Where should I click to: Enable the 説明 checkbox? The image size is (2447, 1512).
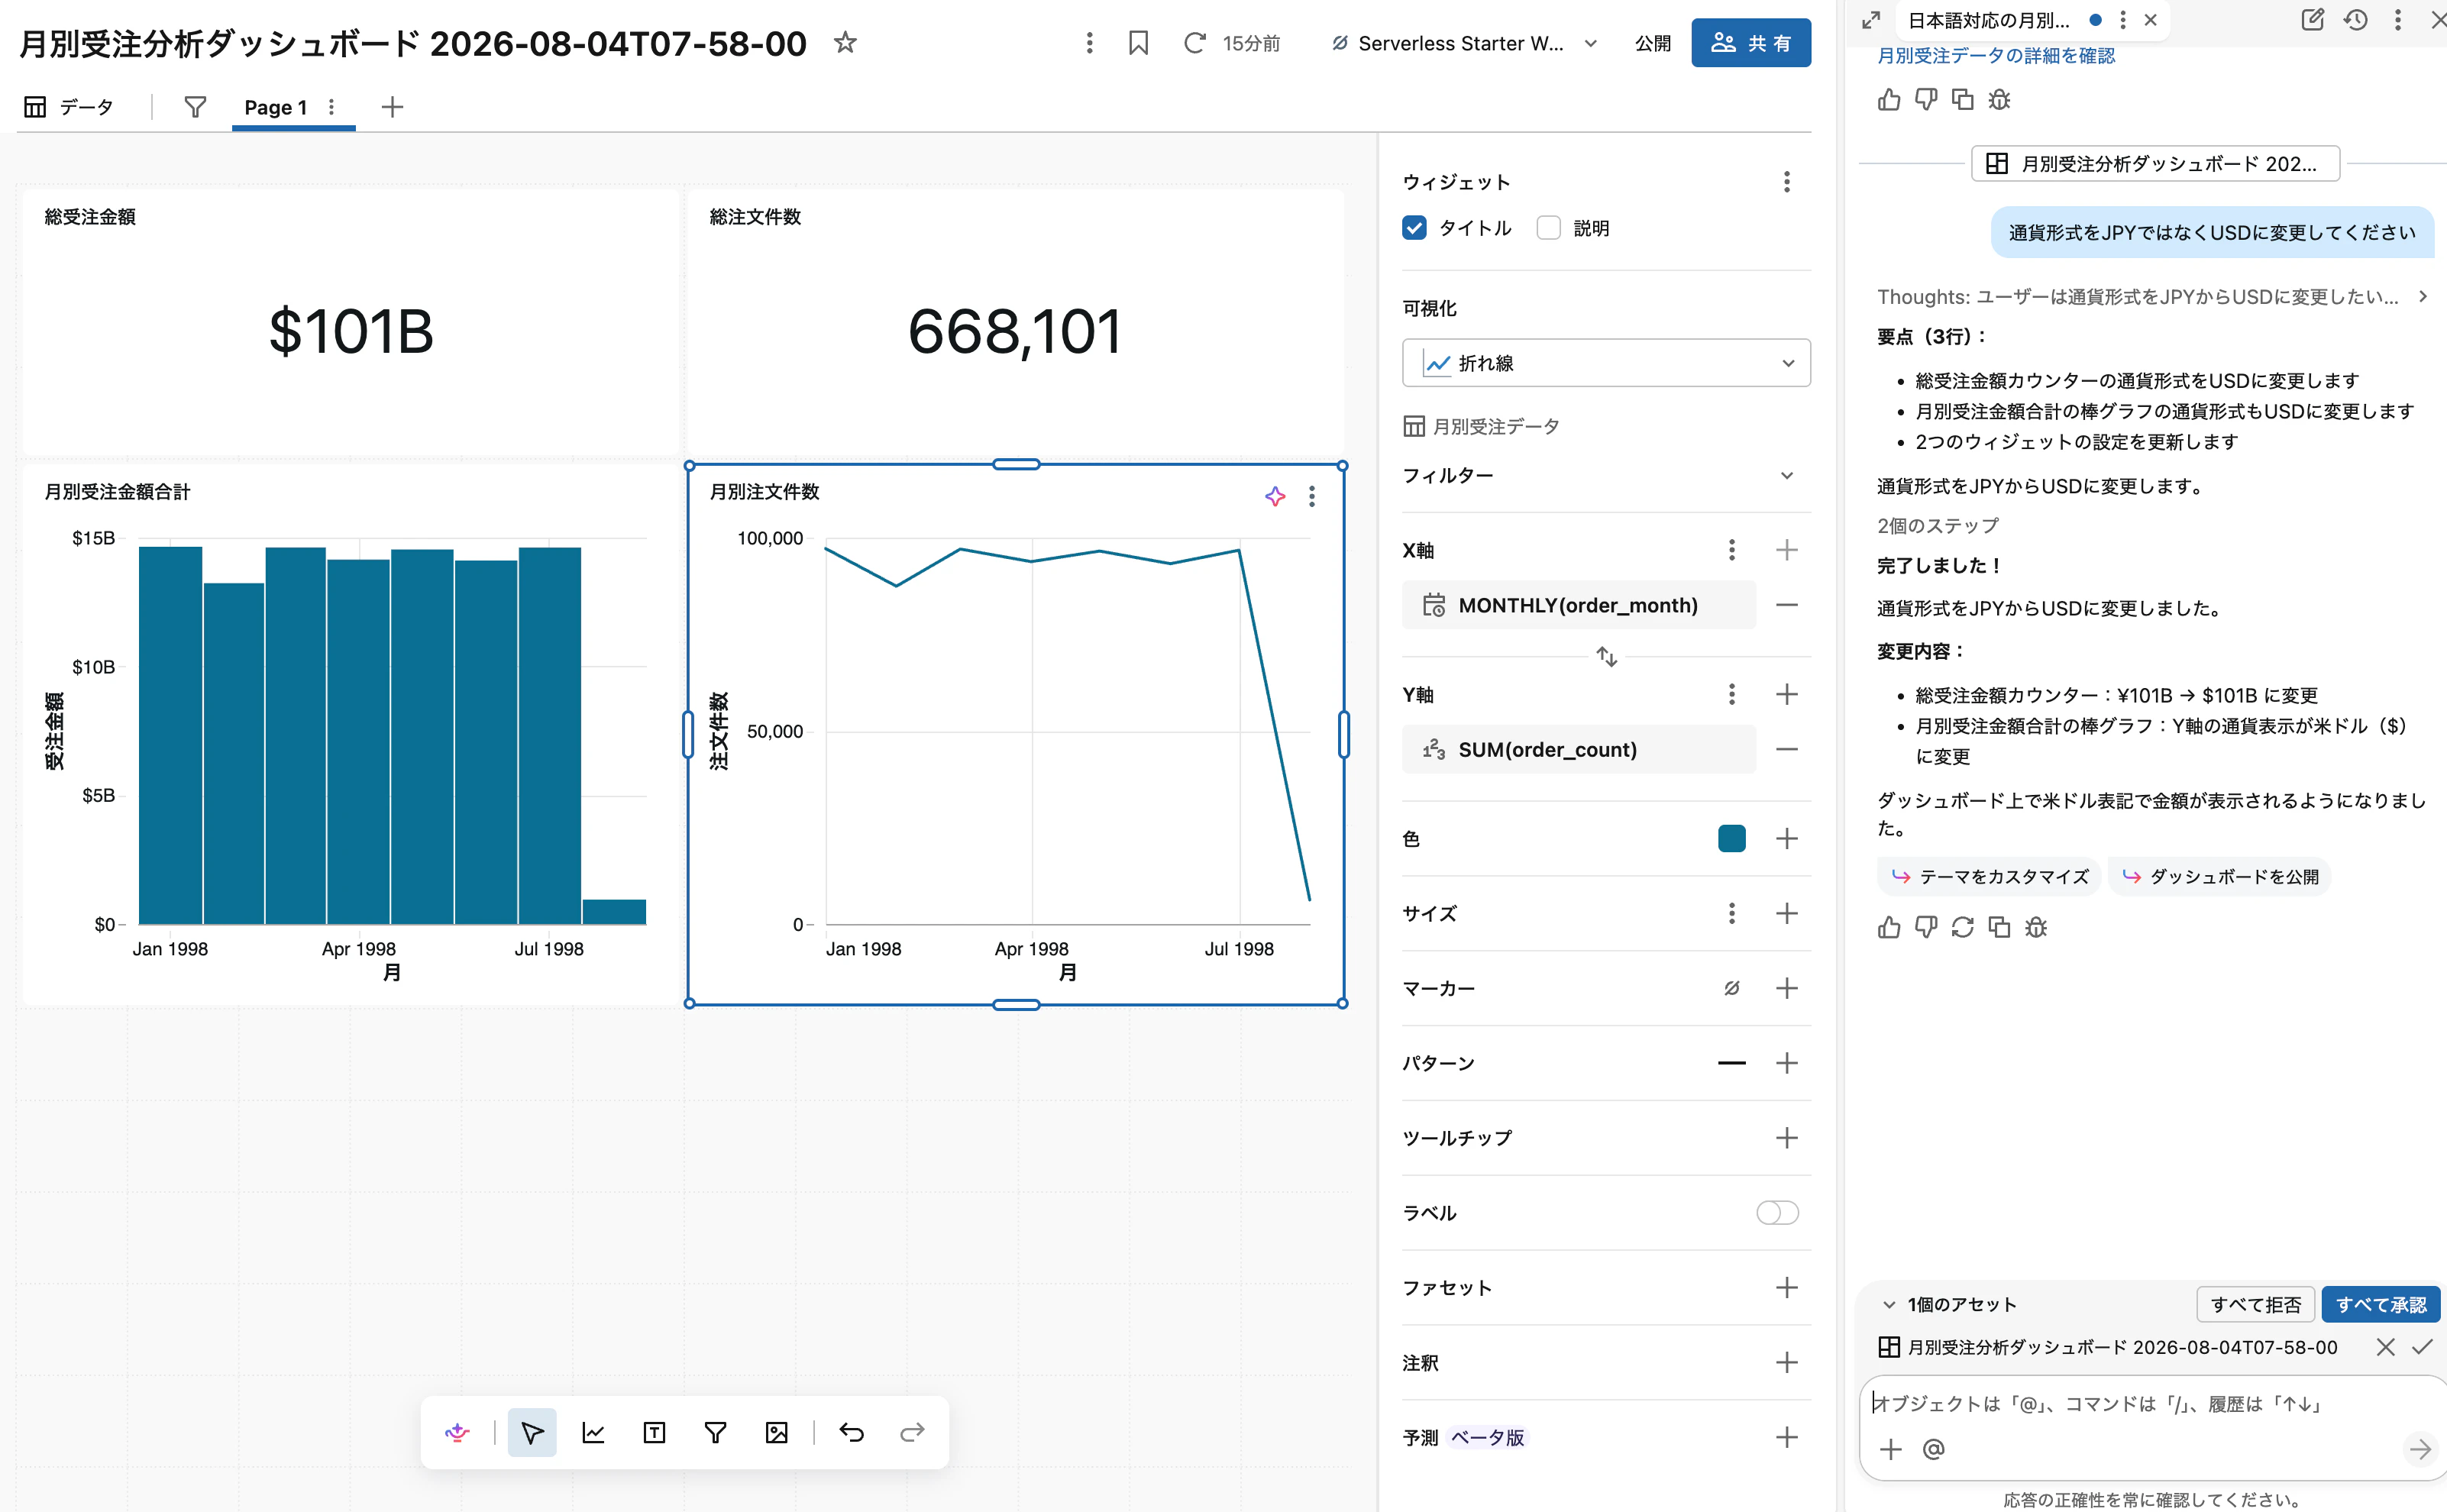1548,228
